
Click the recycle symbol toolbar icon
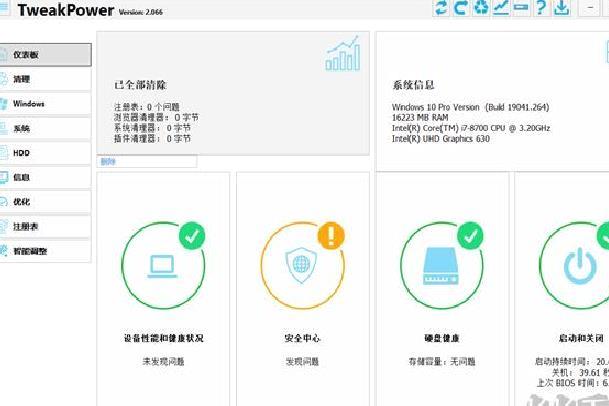coord(481,7)
